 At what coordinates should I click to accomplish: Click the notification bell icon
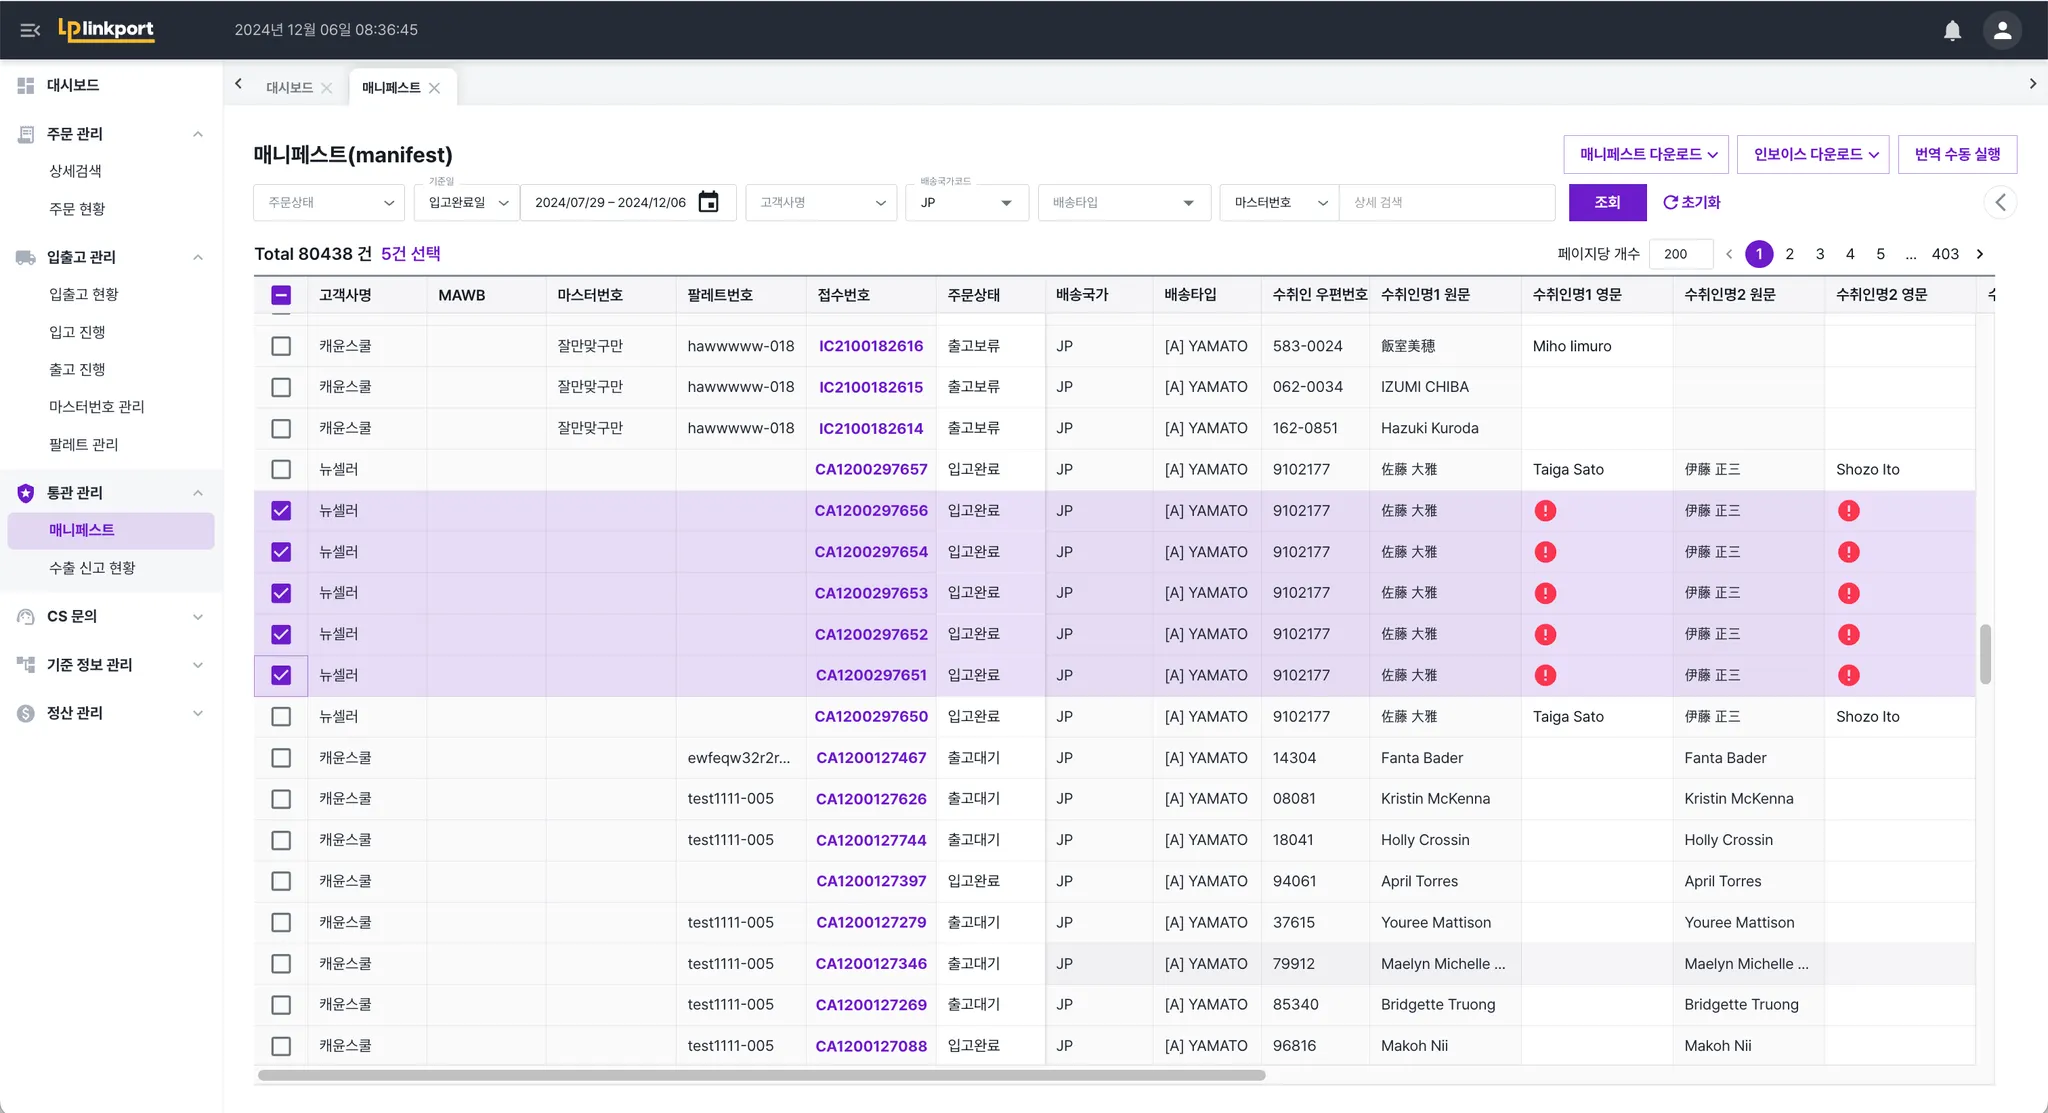point(1952,30)
